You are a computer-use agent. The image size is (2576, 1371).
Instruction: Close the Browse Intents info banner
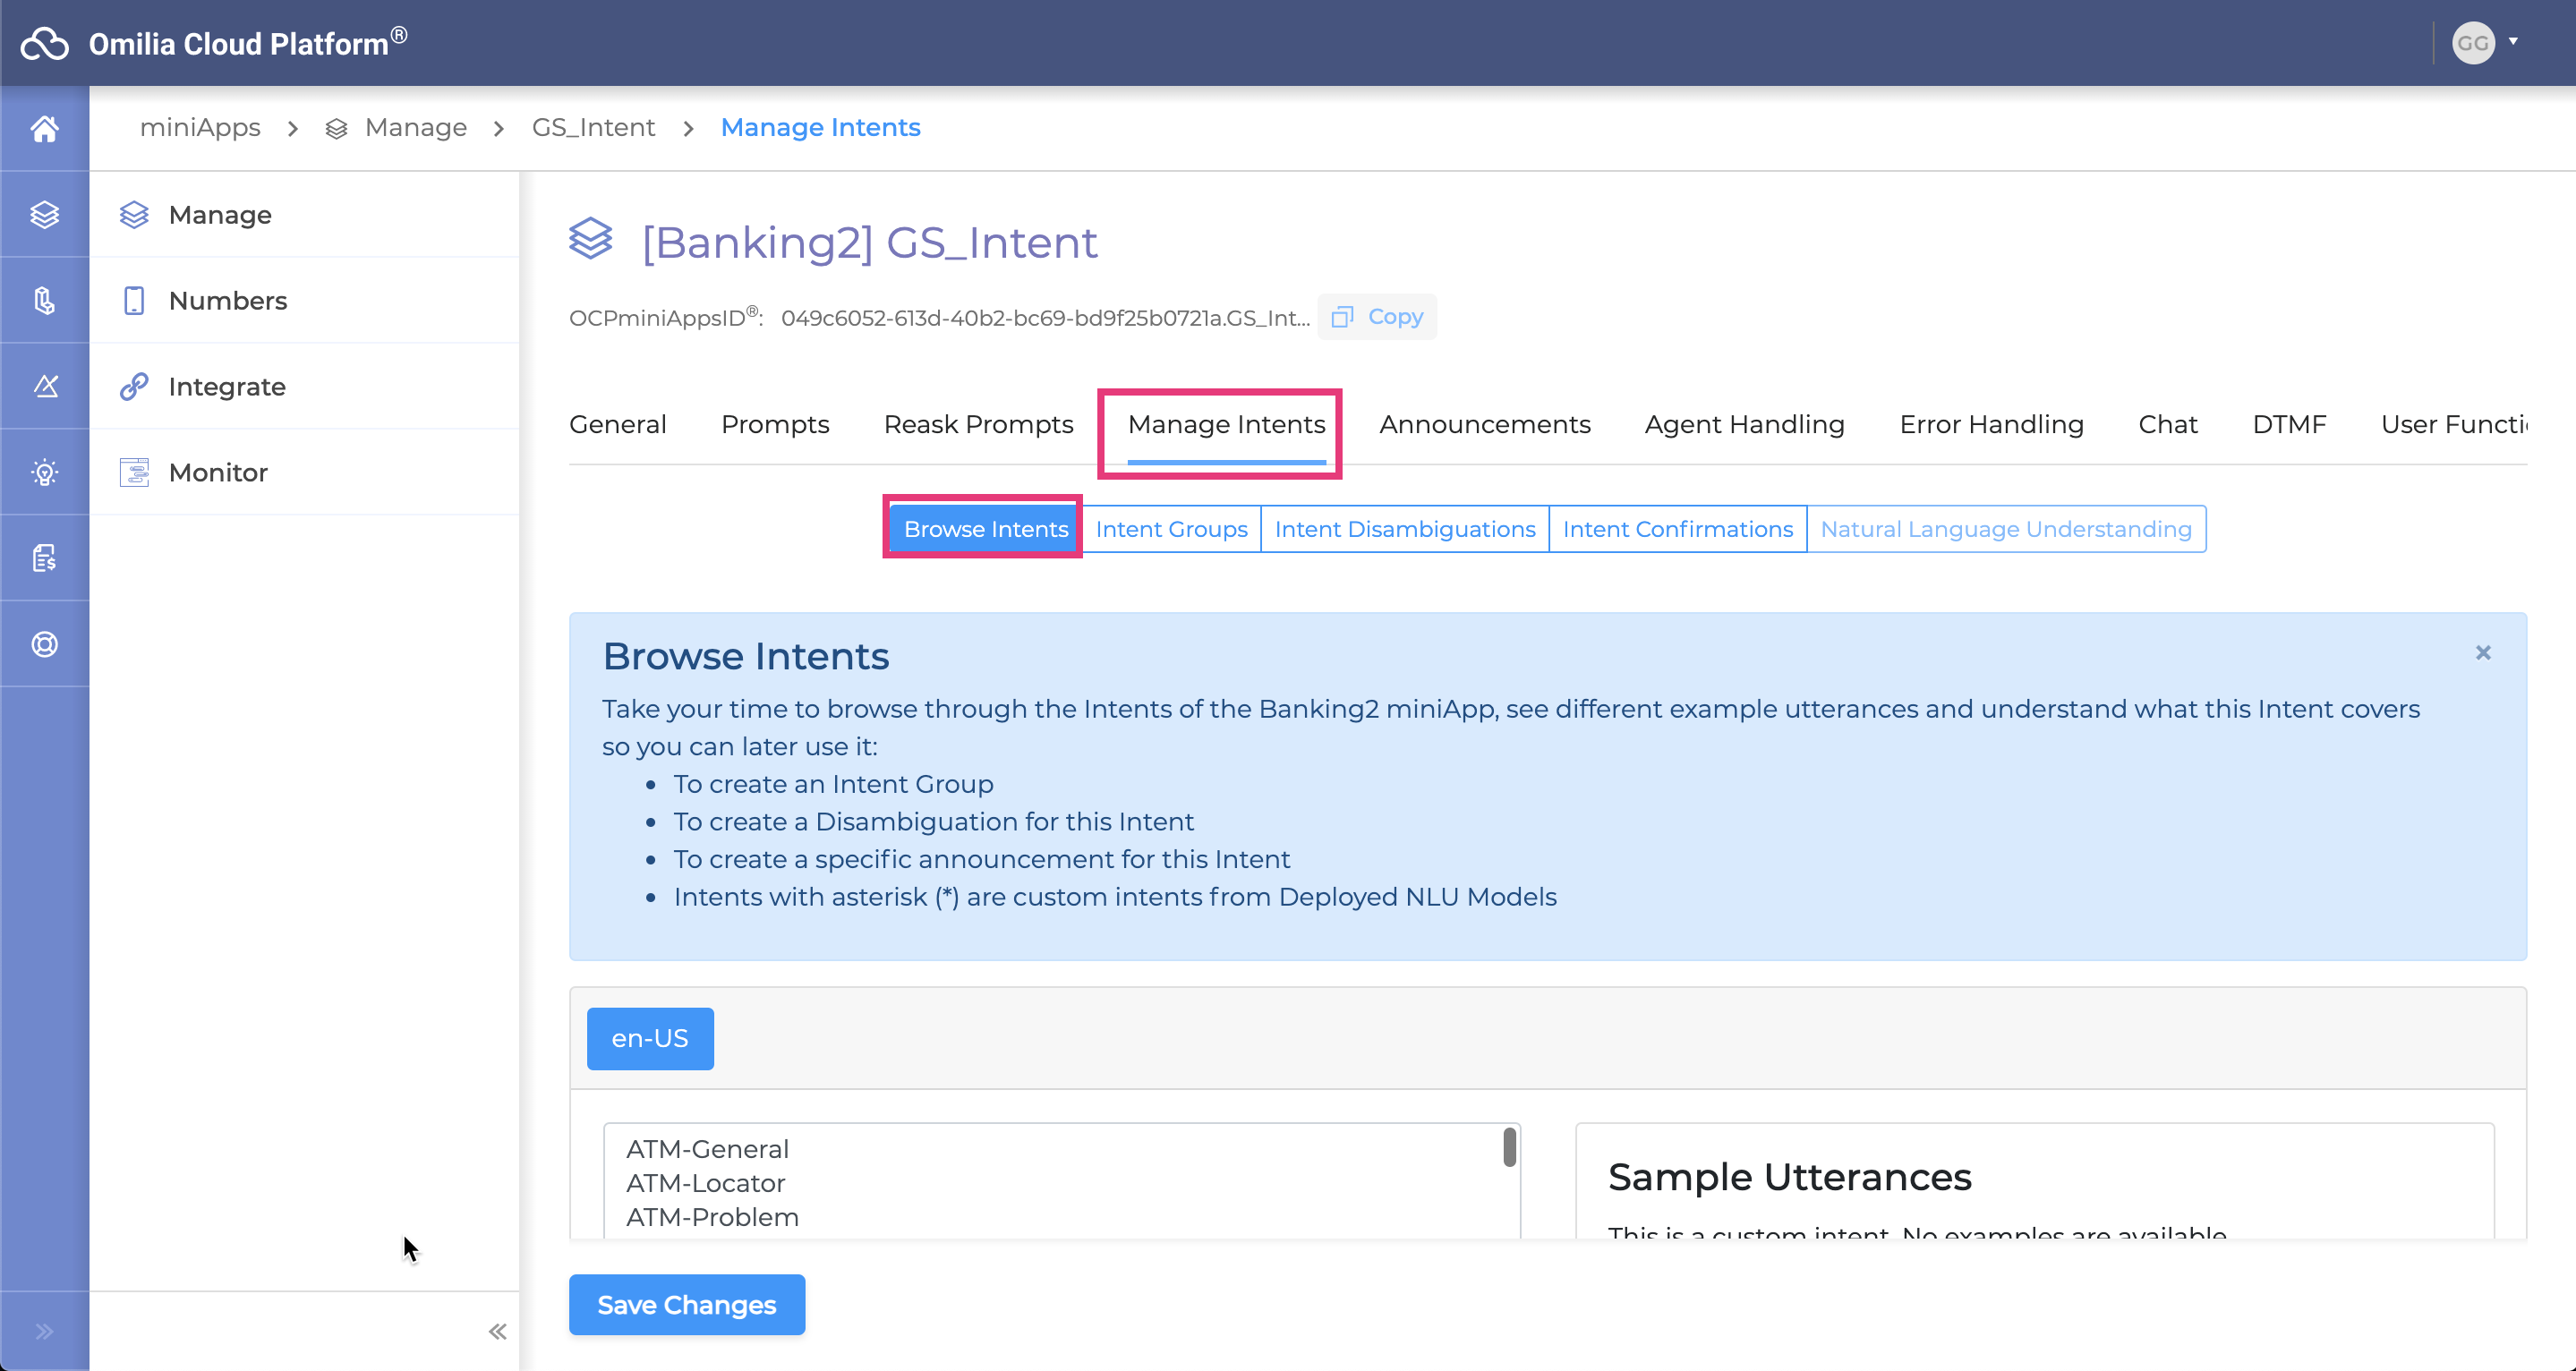point(2483,652)
